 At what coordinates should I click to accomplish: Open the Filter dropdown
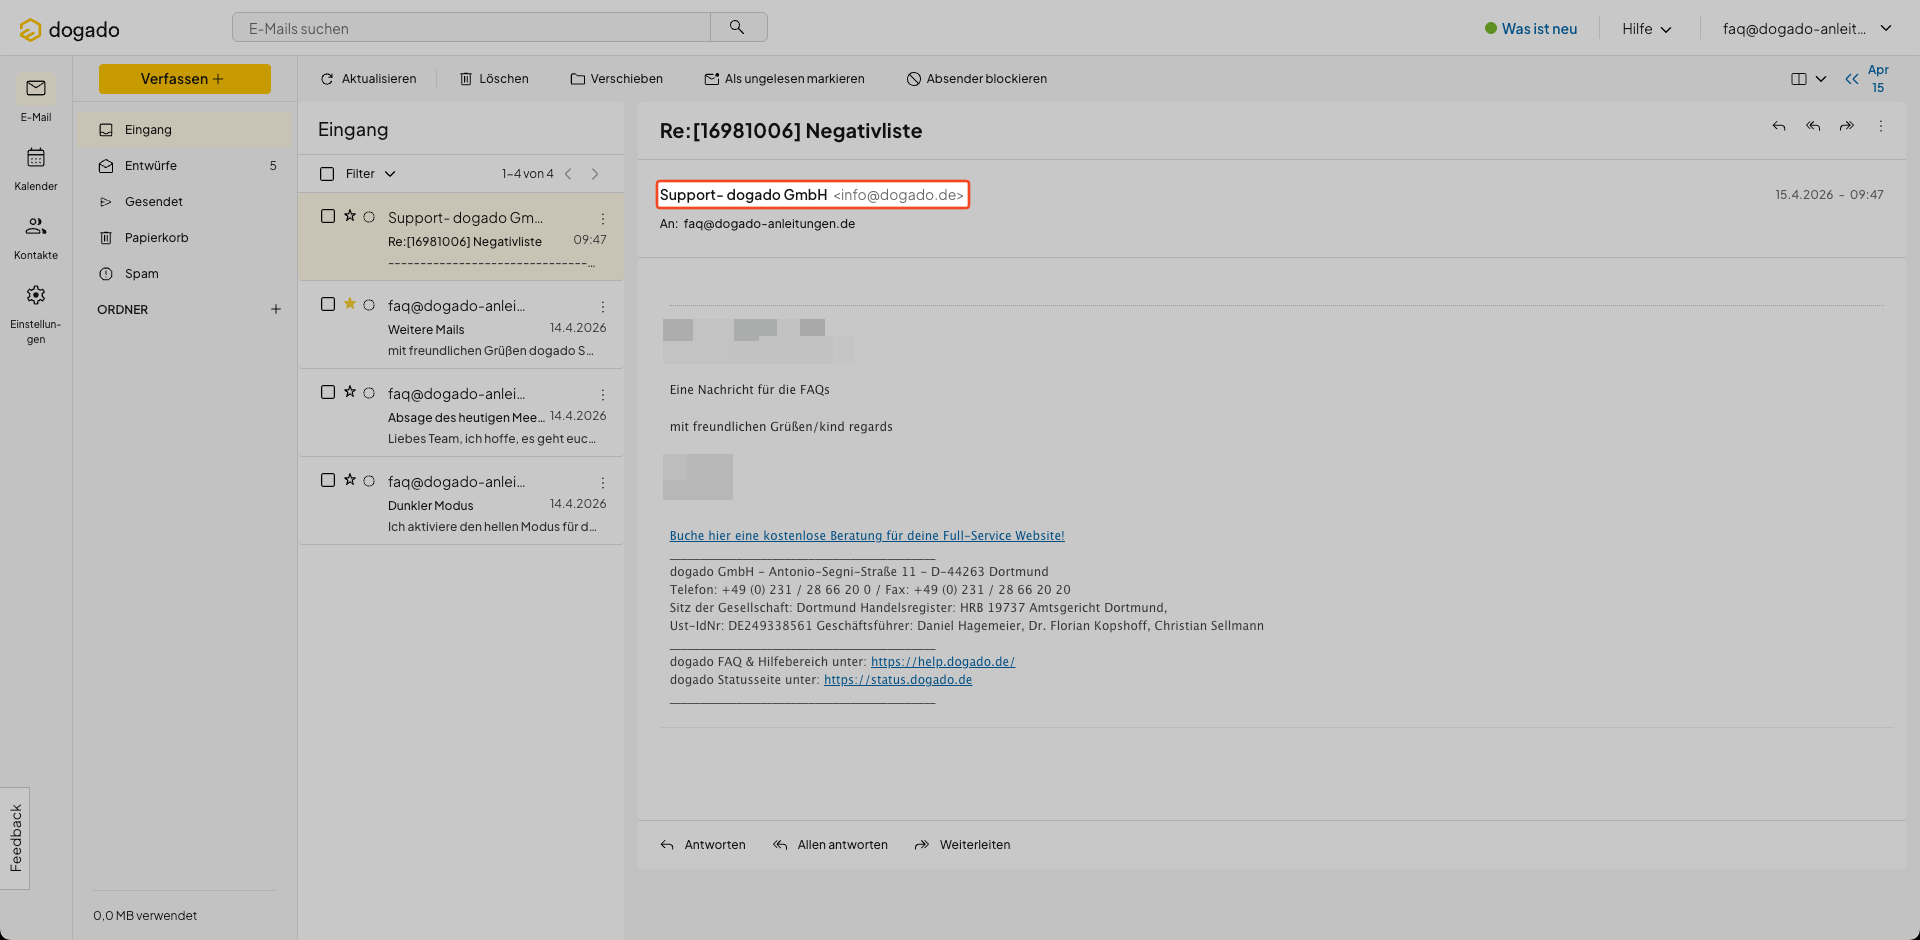coord(371,174)
